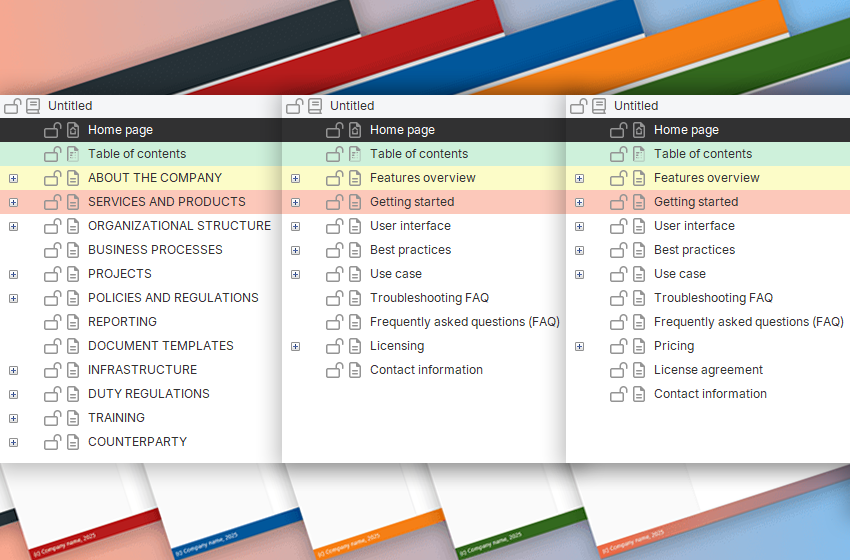Click the page icon beside REPORTING
Viewport: 850px width, 560px height.
(73, 322)
